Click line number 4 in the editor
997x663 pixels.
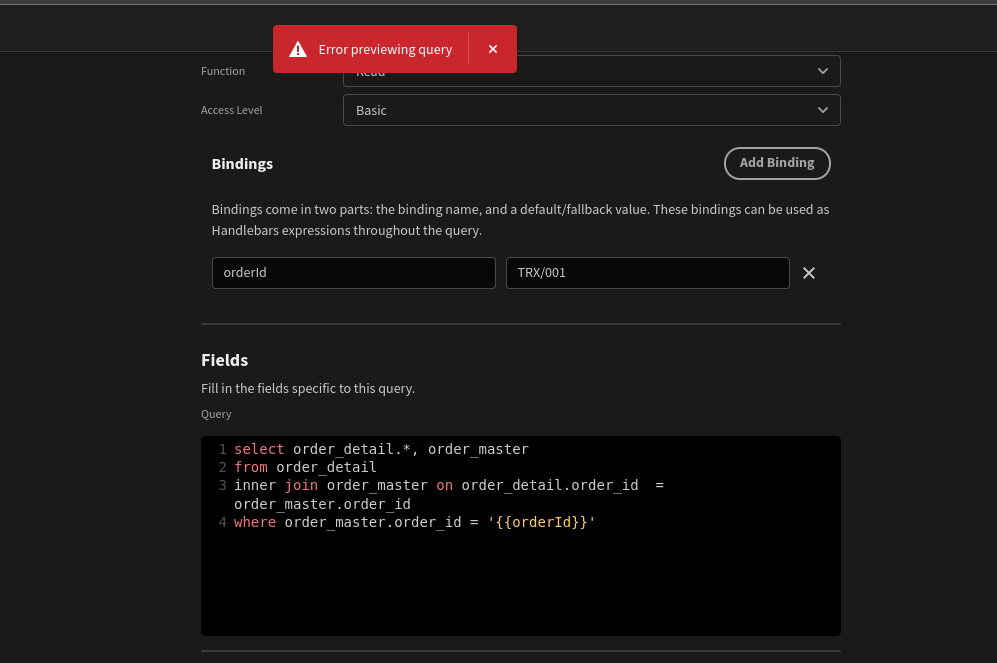click(x=222, y=521)
